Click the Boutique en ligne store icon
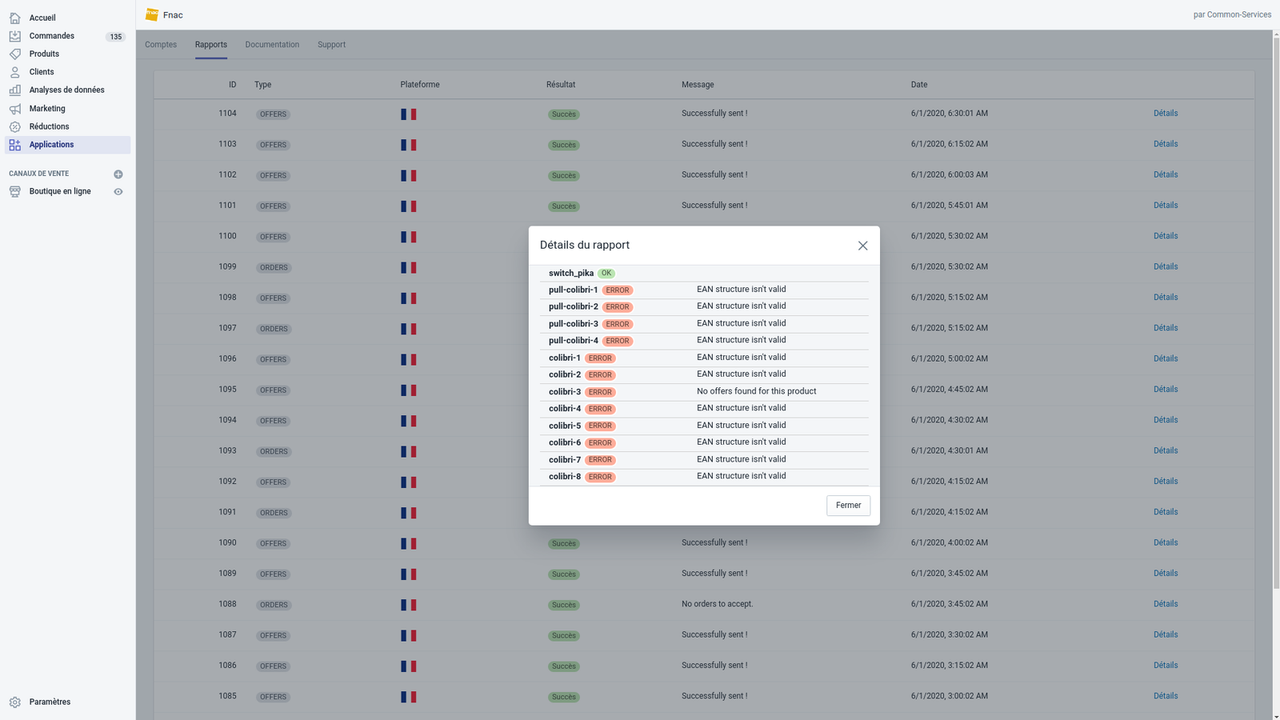The image size is (1280, 720). tap(15, 191)
